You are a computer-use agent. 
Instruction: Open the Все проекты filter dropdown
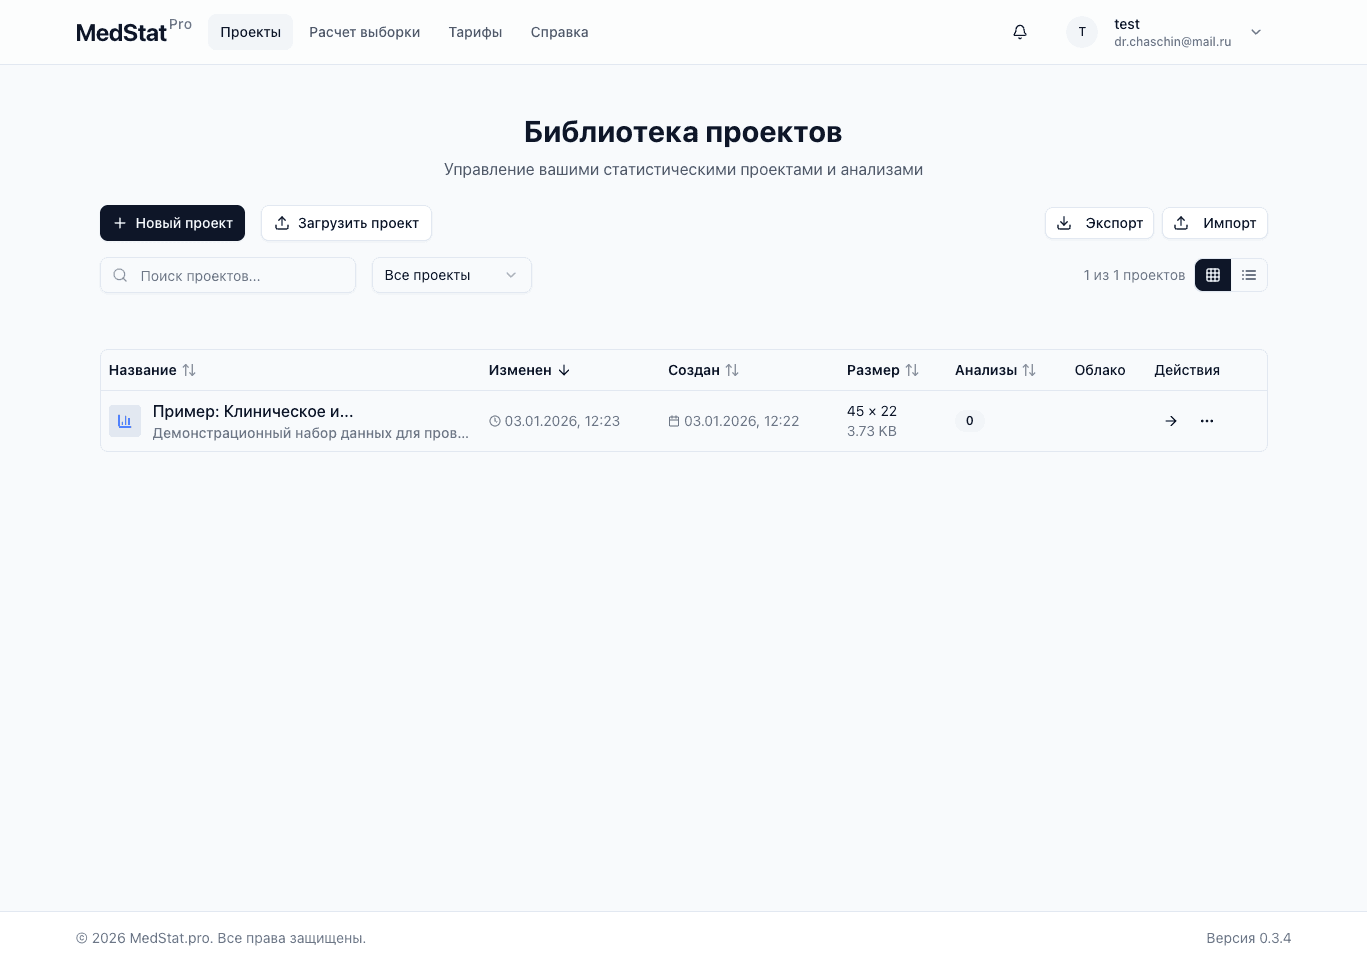(x=451, y=275)
